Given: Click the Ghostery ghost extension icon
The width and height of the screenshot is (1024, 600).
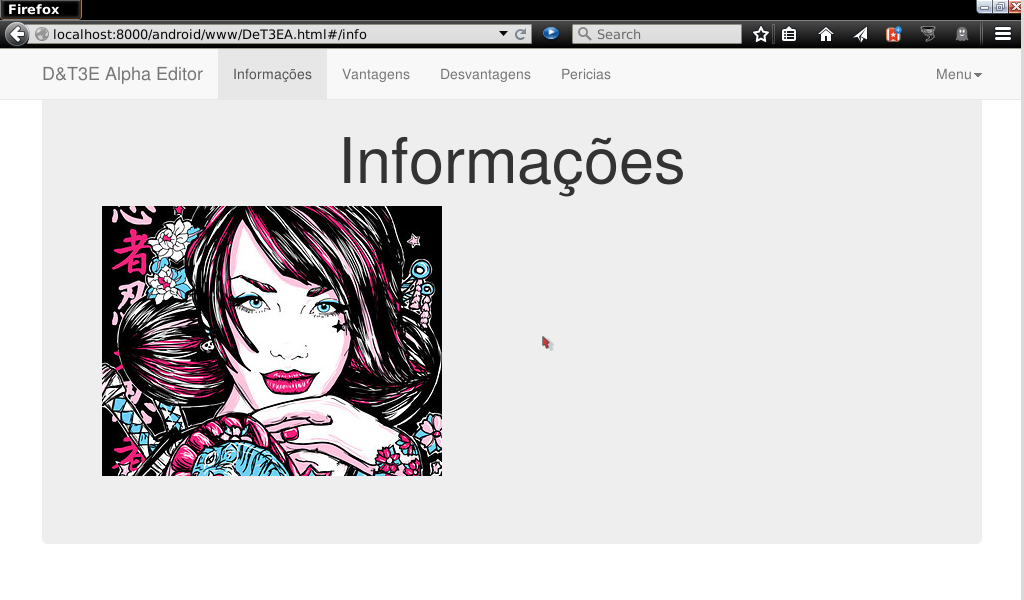Looking at the screenshot, I should [x=961, y=34].
